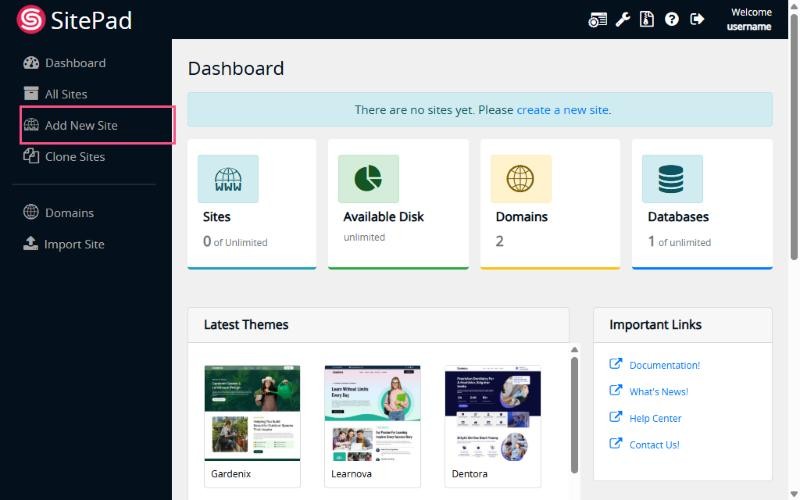Click the Clone Sites copy icon
The width and height of the screenshot is (800, 500).
click(x=31, y=156)
